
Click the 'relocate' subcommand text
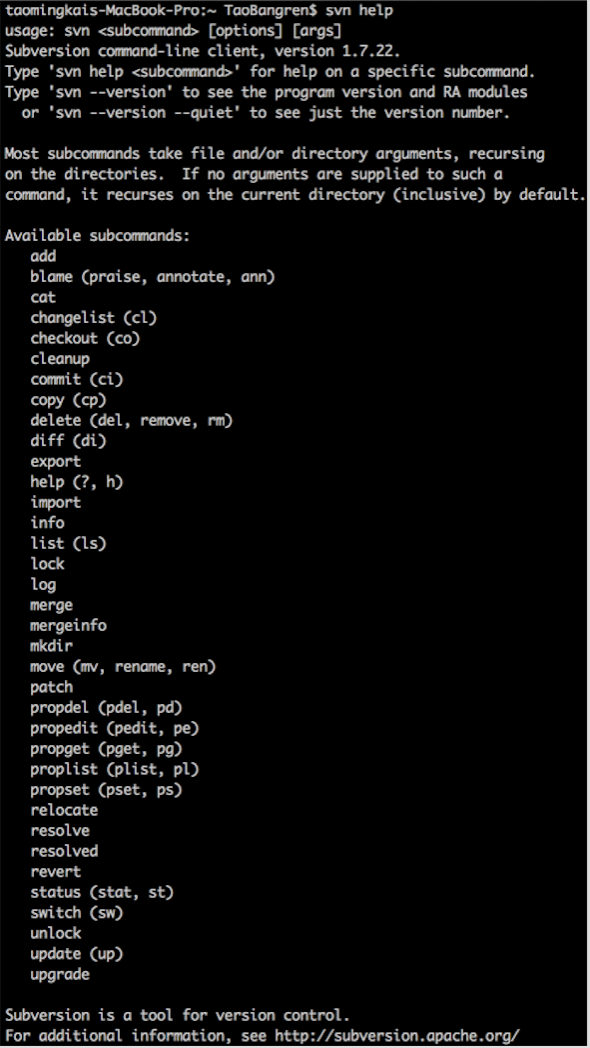[64, 810]
